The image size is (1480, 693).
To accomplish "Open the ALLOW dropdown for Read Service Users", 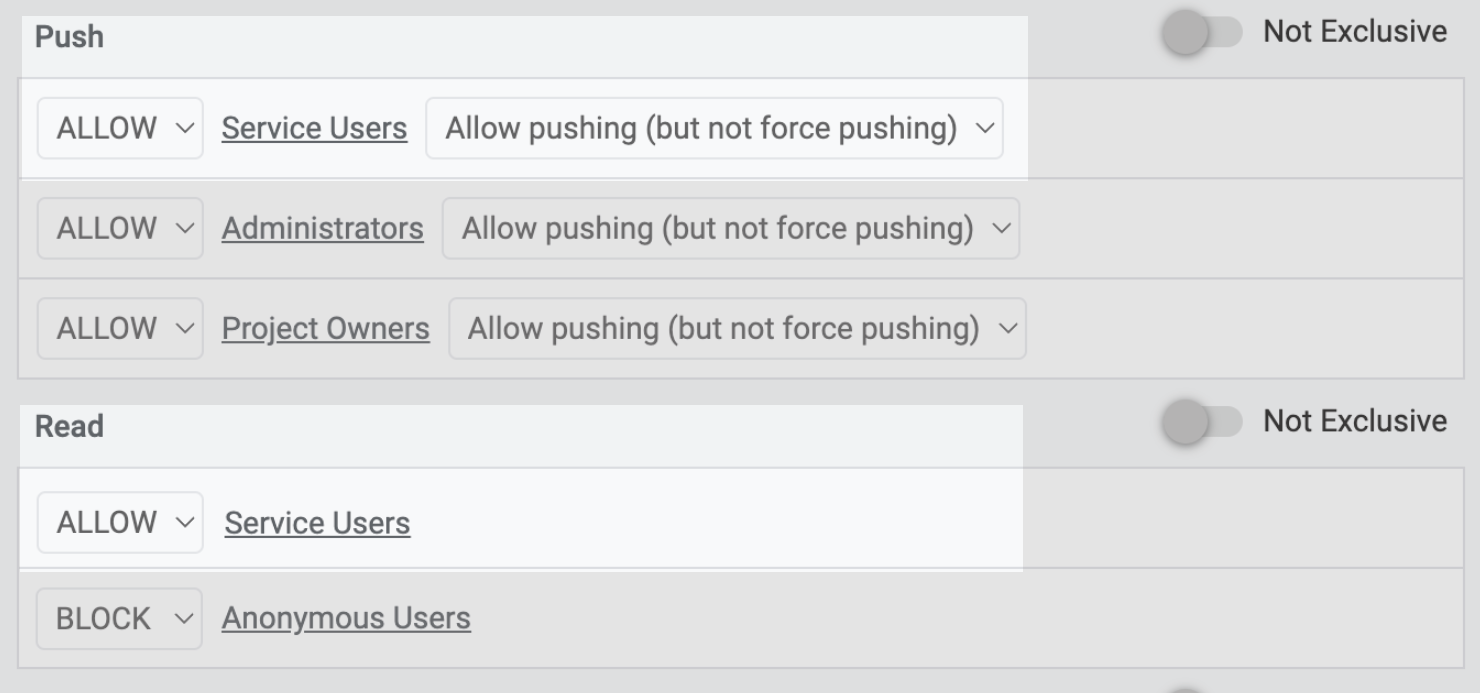I will coord(120,522).
